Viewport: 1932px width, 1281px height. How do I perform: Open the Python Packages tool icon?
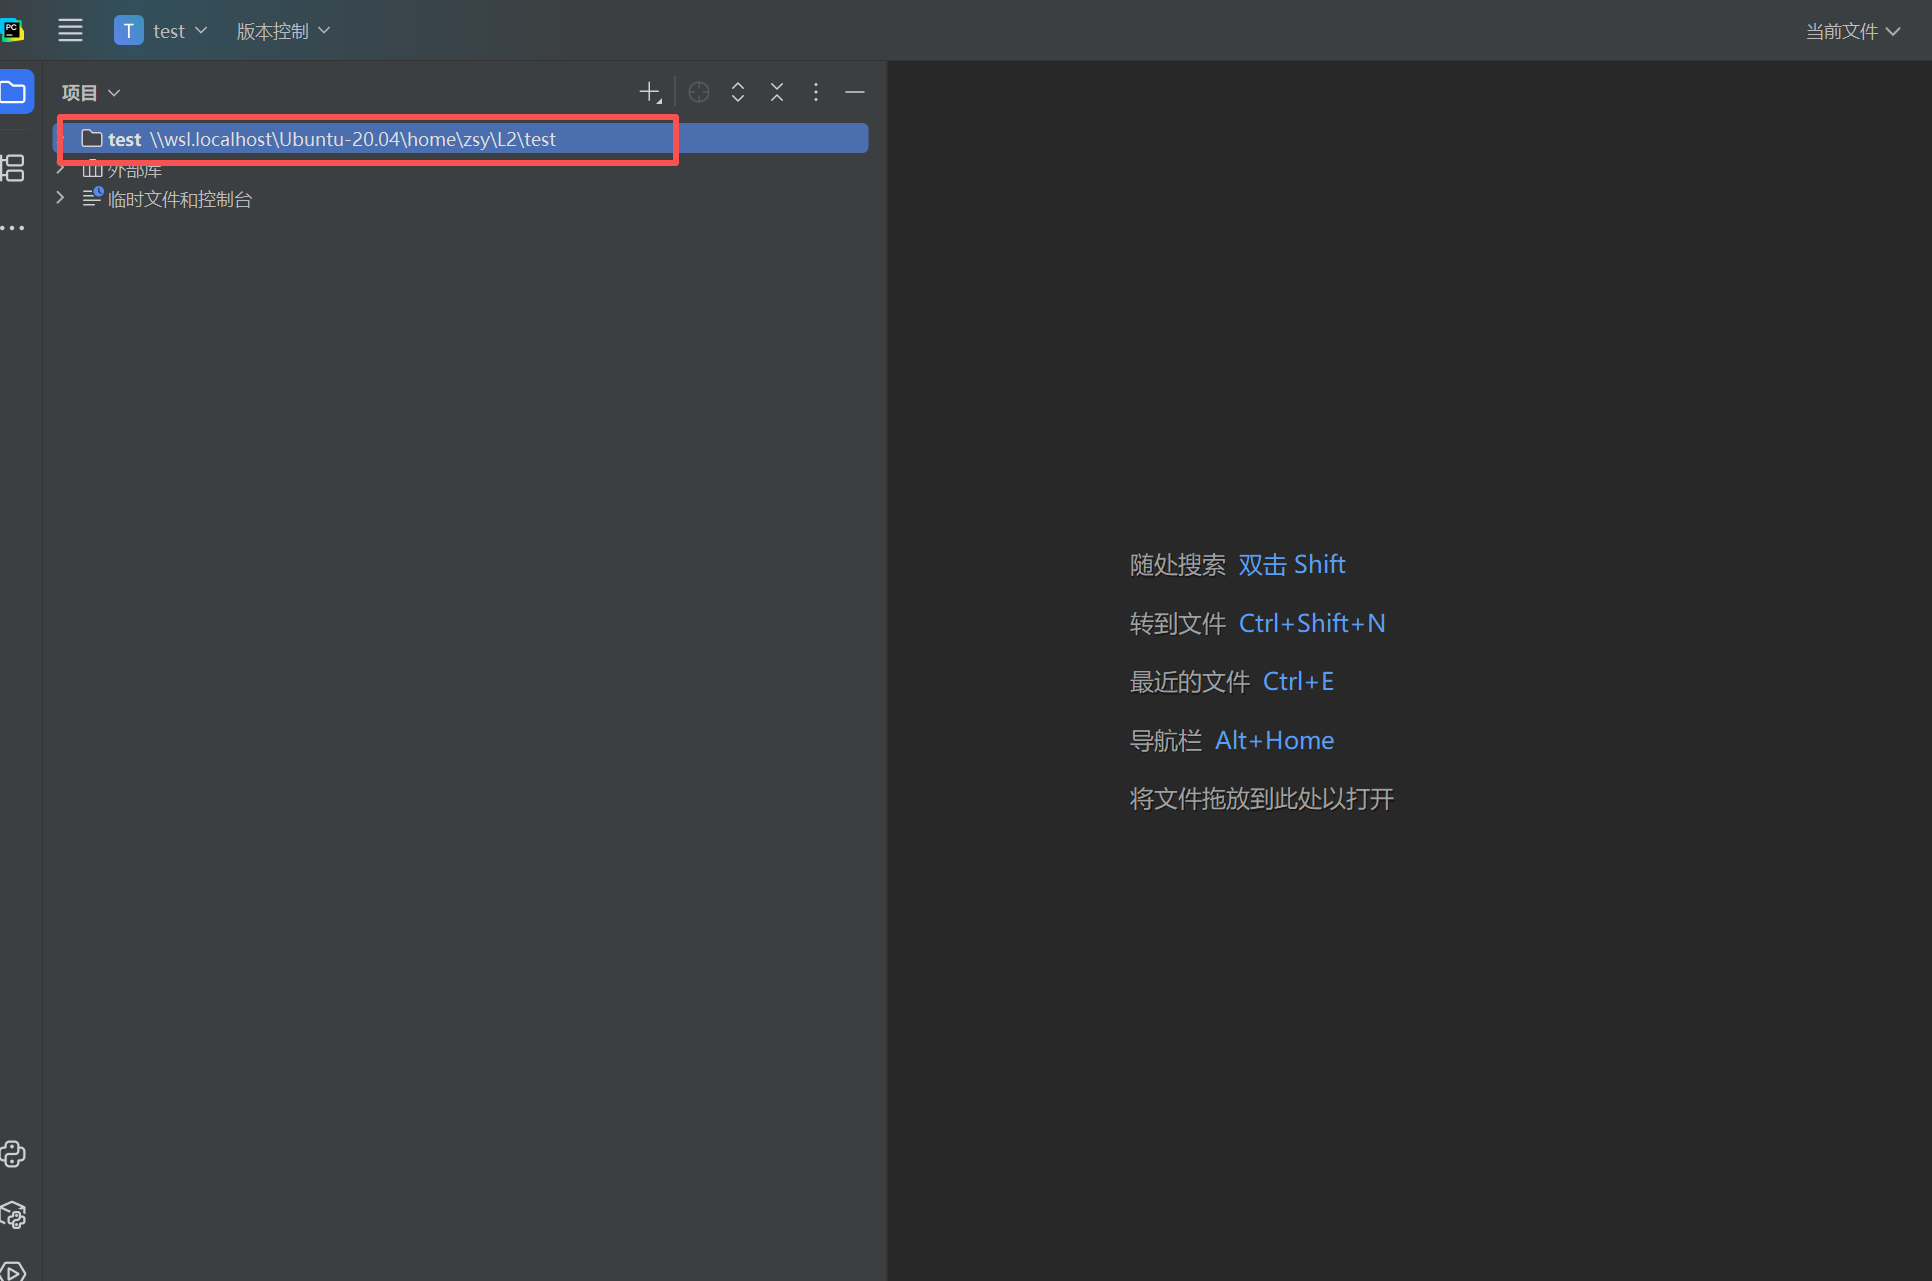[x=14, y=1215]
